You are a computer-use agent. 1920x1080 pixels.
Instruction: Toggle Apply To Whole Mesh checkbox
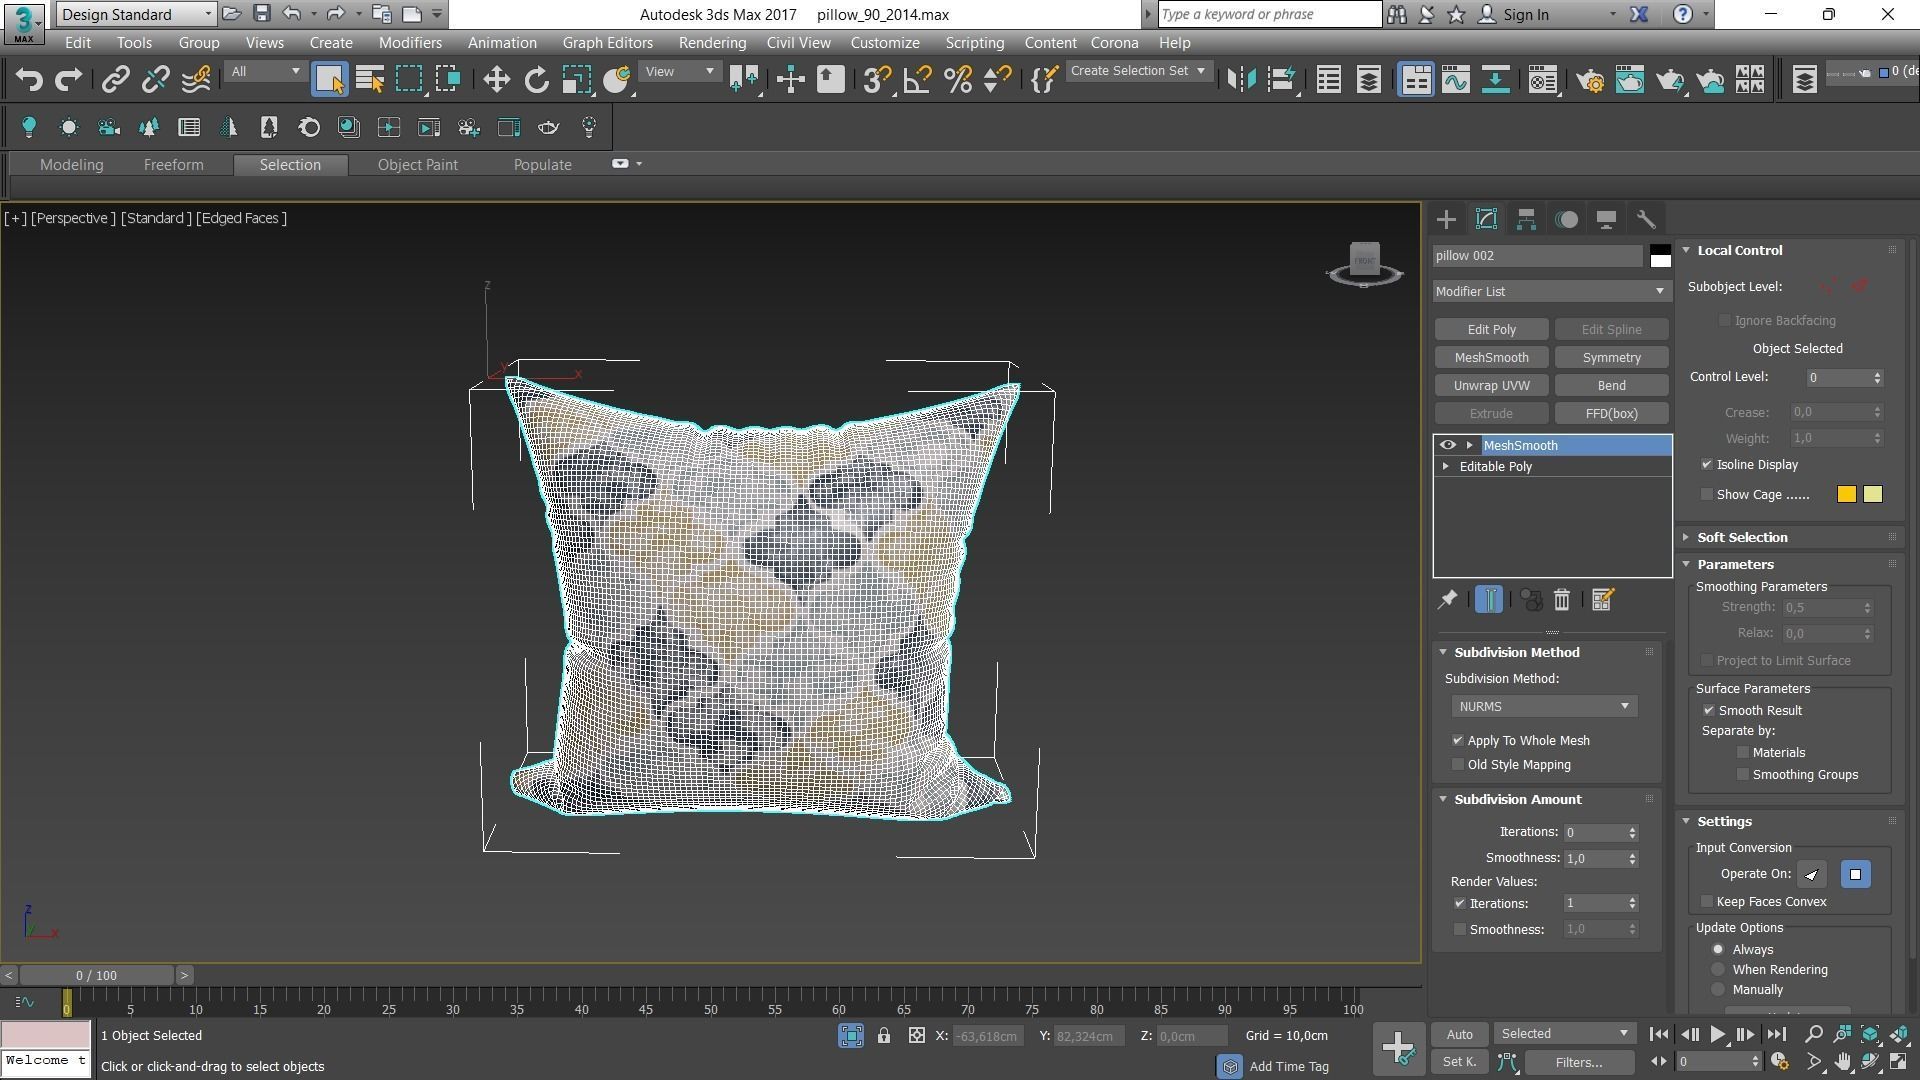pos(1458,741)
